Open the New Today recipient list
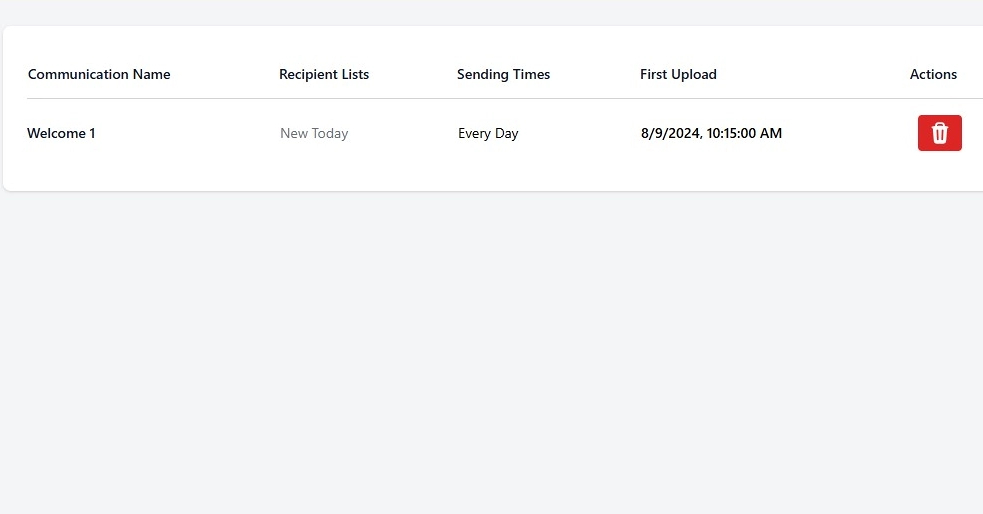The width and height of the screenshot is (983, 514). tap(314, 134)
